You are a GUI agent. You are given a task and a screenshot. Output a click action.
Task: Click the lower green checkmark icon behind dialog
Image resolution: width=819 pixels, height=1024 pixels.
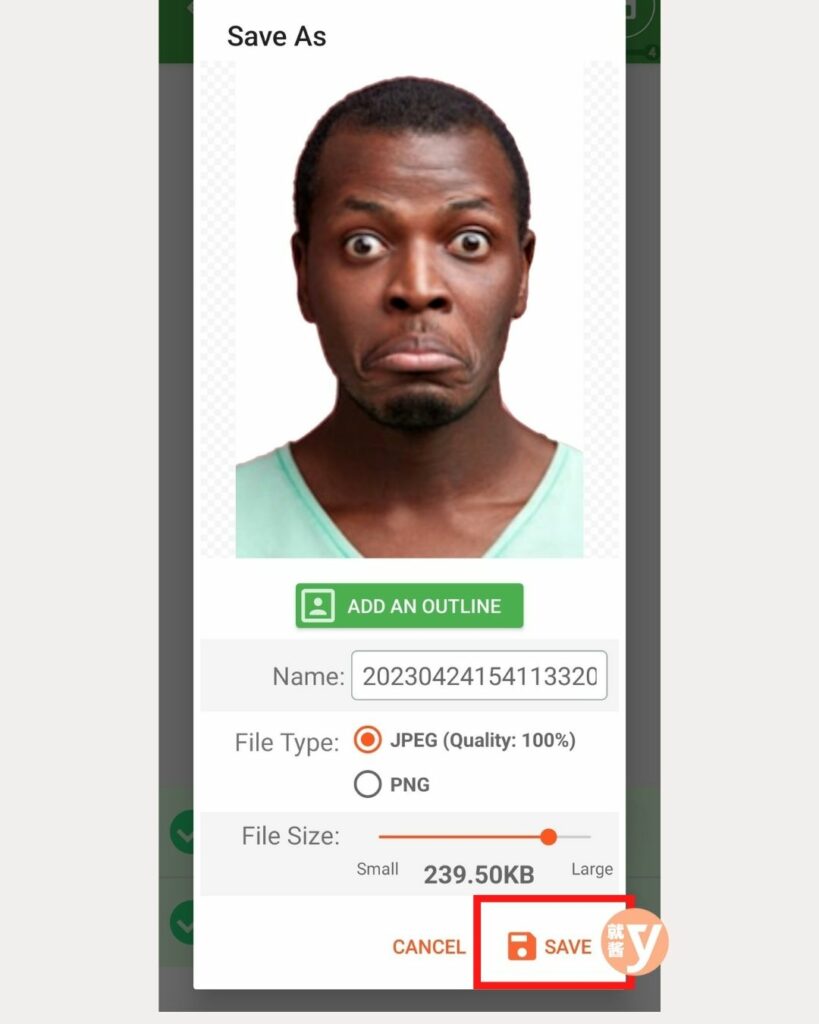tap(182, 923)
